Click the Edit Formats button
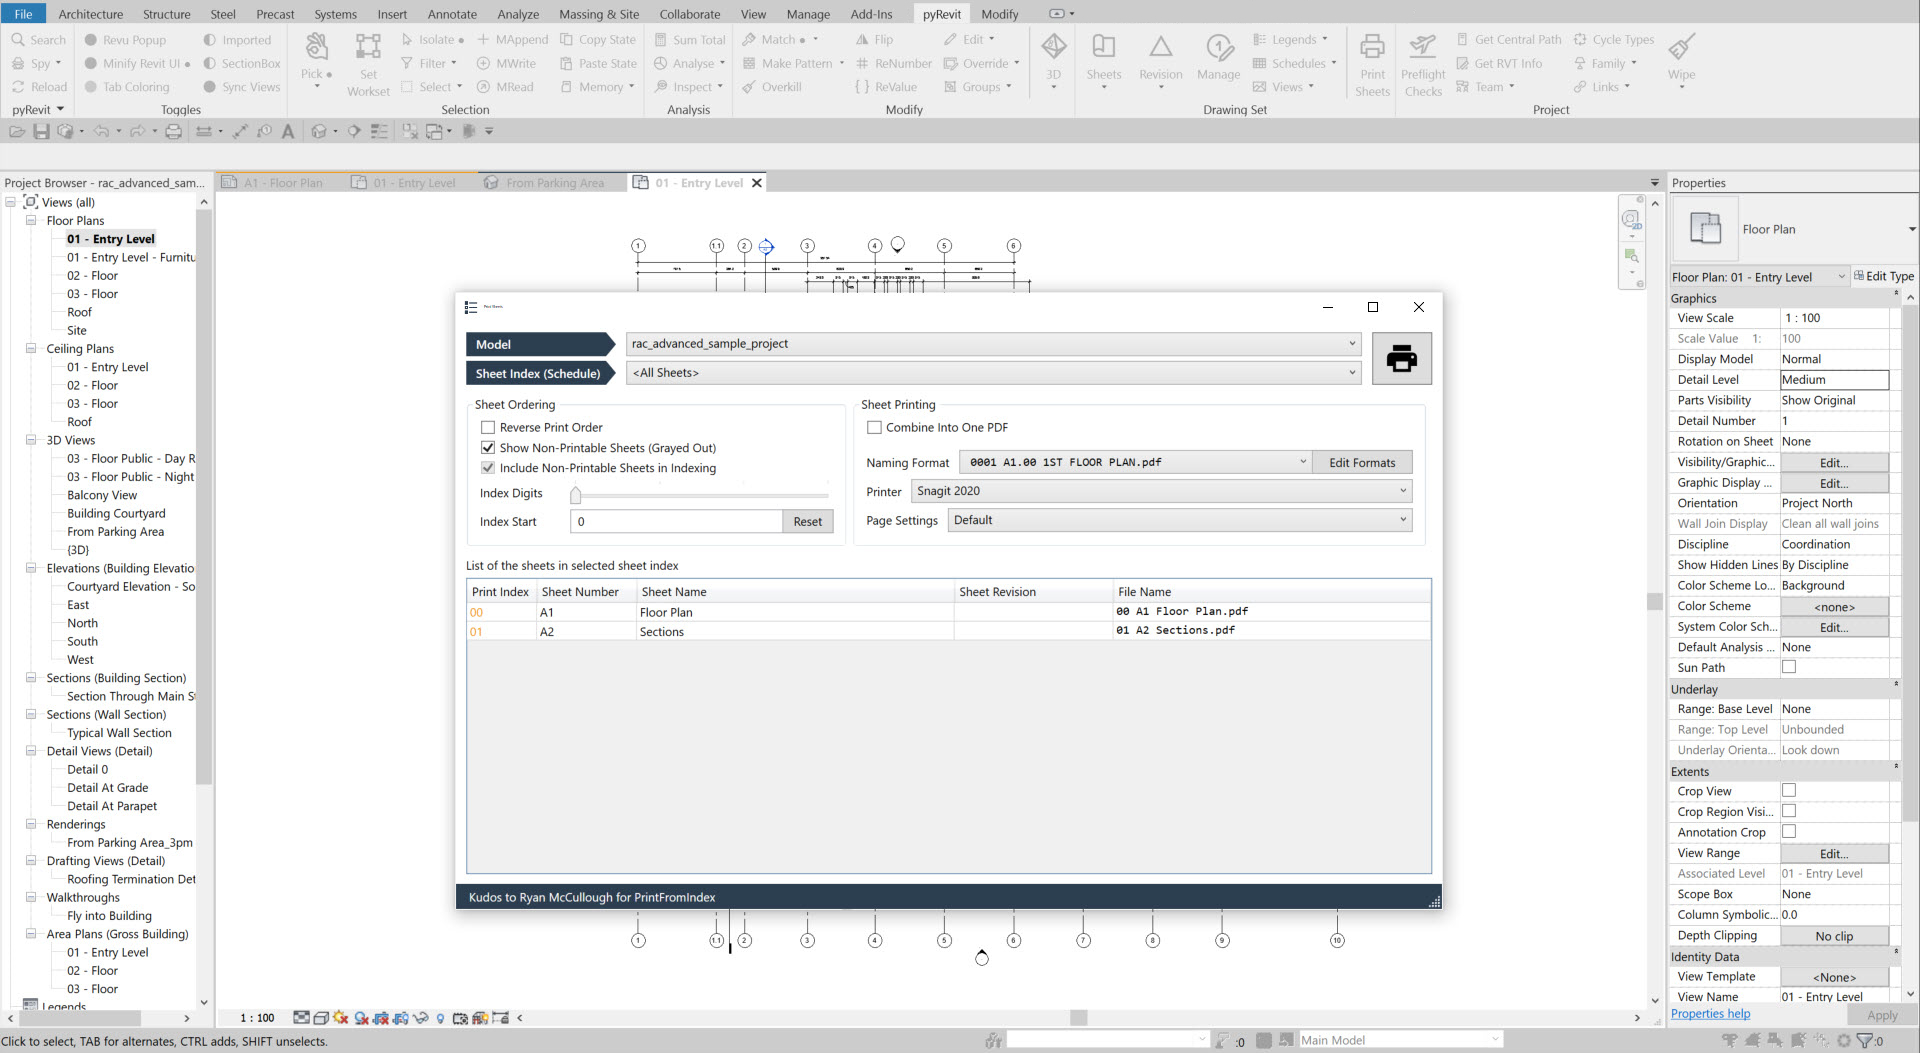 click(x=1362, y=461)
